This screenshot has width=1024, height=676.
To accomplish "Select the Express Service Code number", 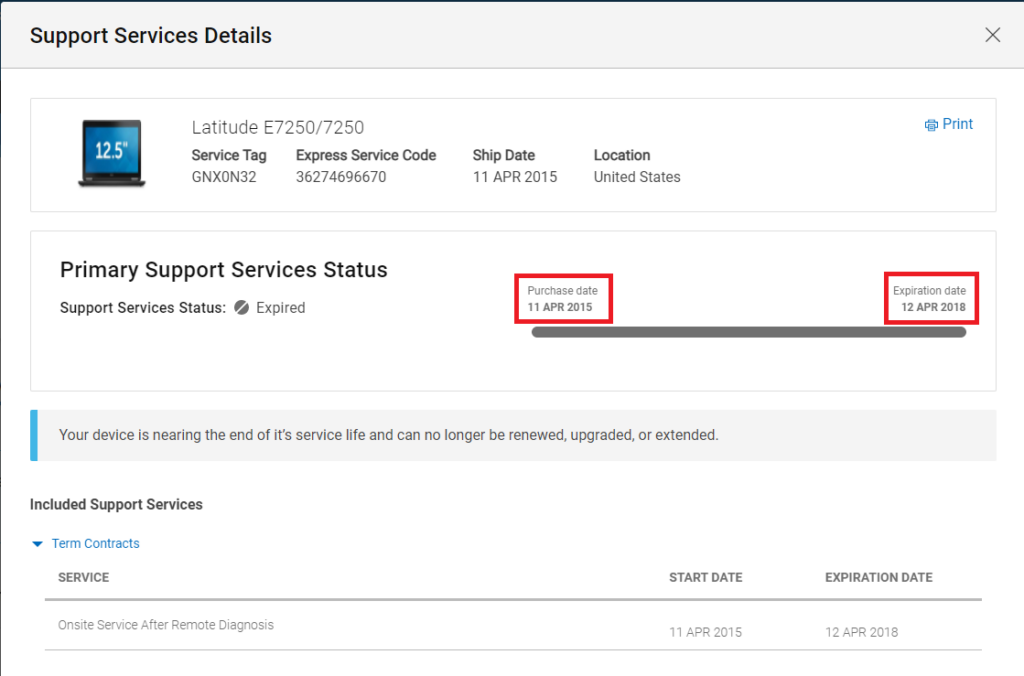I will point(341,177).
